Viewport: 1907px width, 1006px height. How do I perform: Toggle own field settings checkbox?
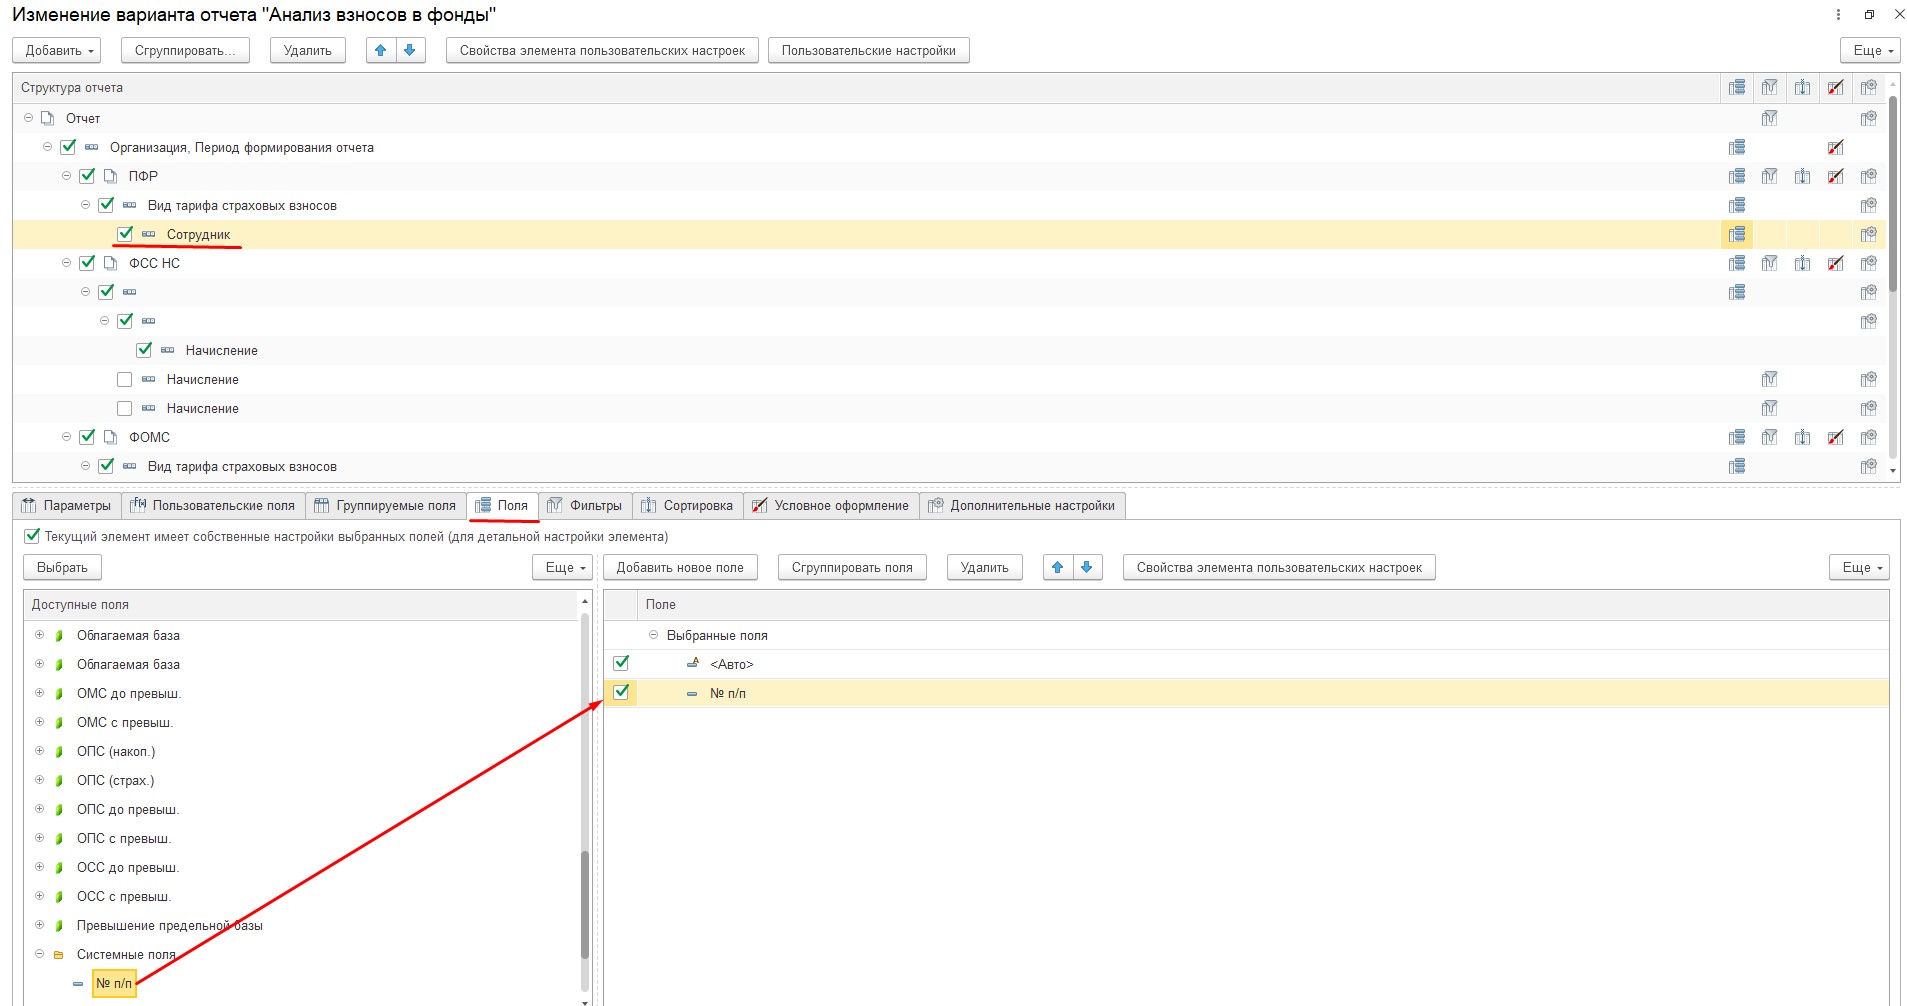pyautogui.click(x=32, y=536)
